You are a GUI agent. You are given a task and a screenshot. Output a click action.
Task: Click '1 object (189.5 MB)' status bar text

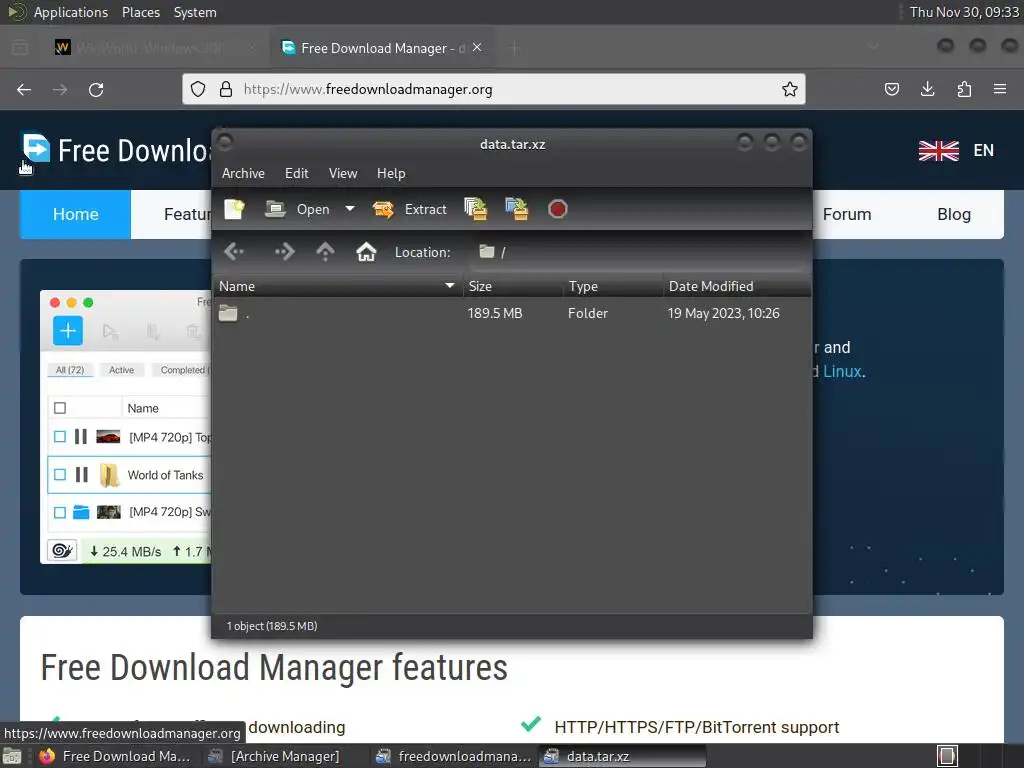[272, 626]
